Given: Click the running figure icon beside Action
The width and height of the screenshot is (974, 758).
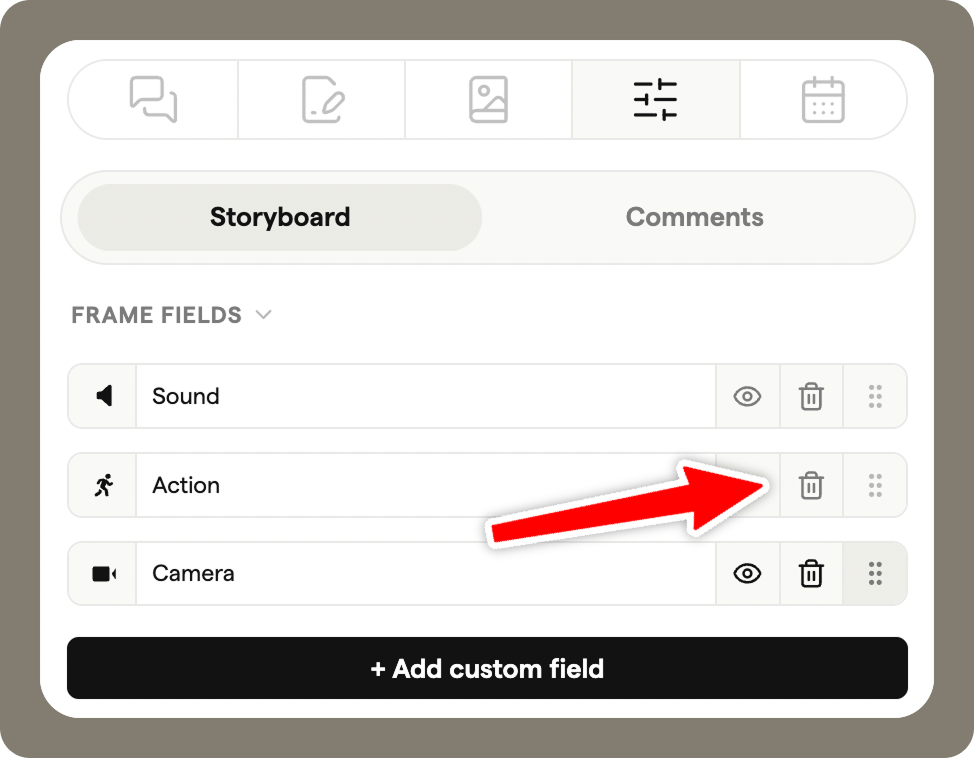Looking at the screenshot, I should click(x=101, y=485).
